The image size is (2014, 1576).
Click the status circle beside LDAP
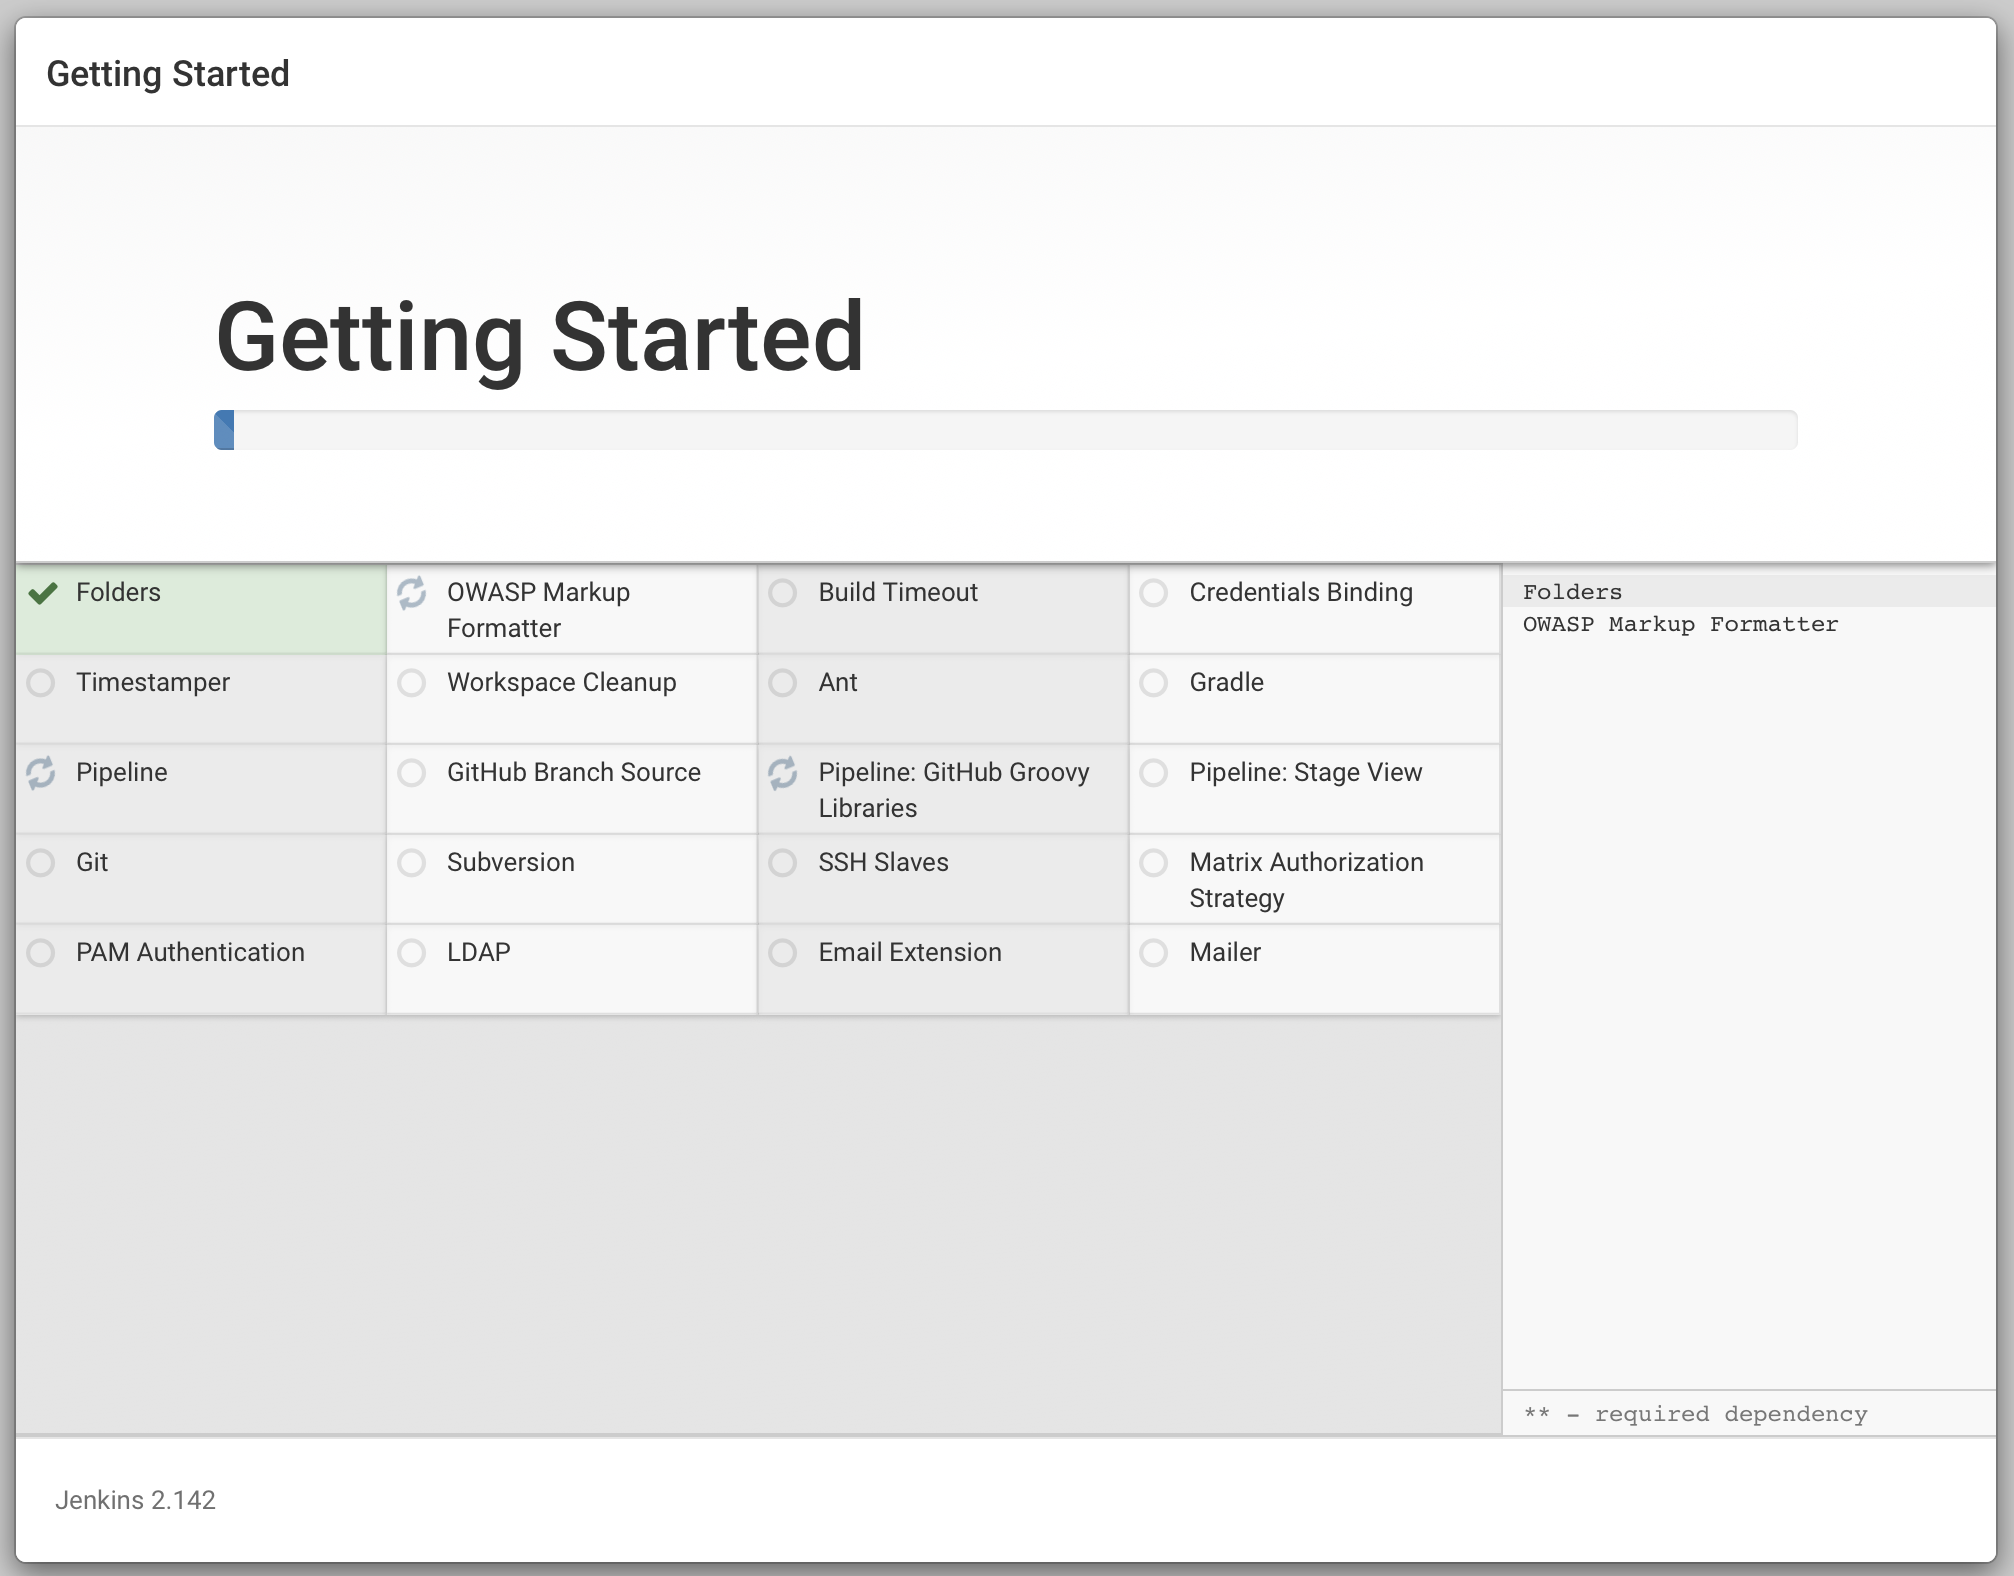[x=412, y=953]
